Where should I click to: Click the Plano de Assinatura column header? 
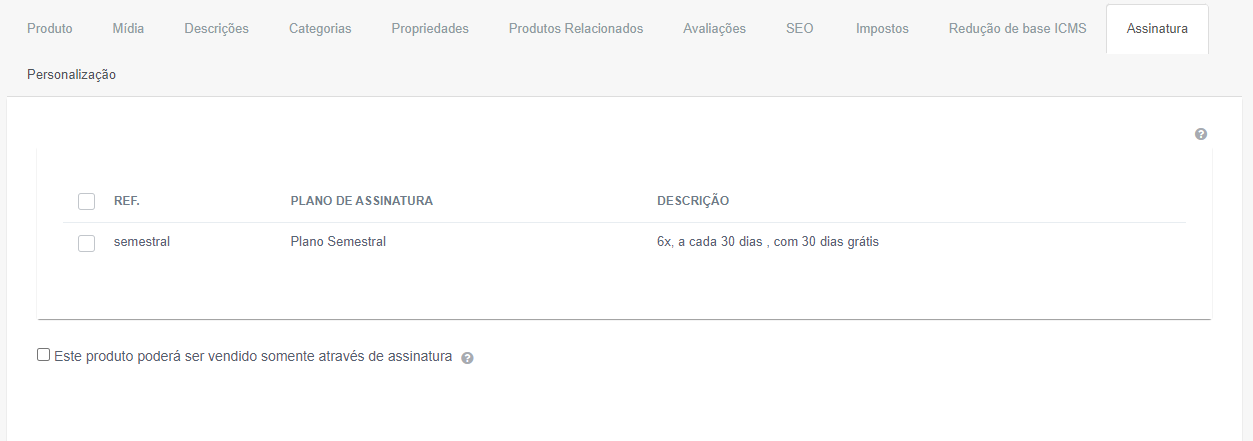pos(361,201)
